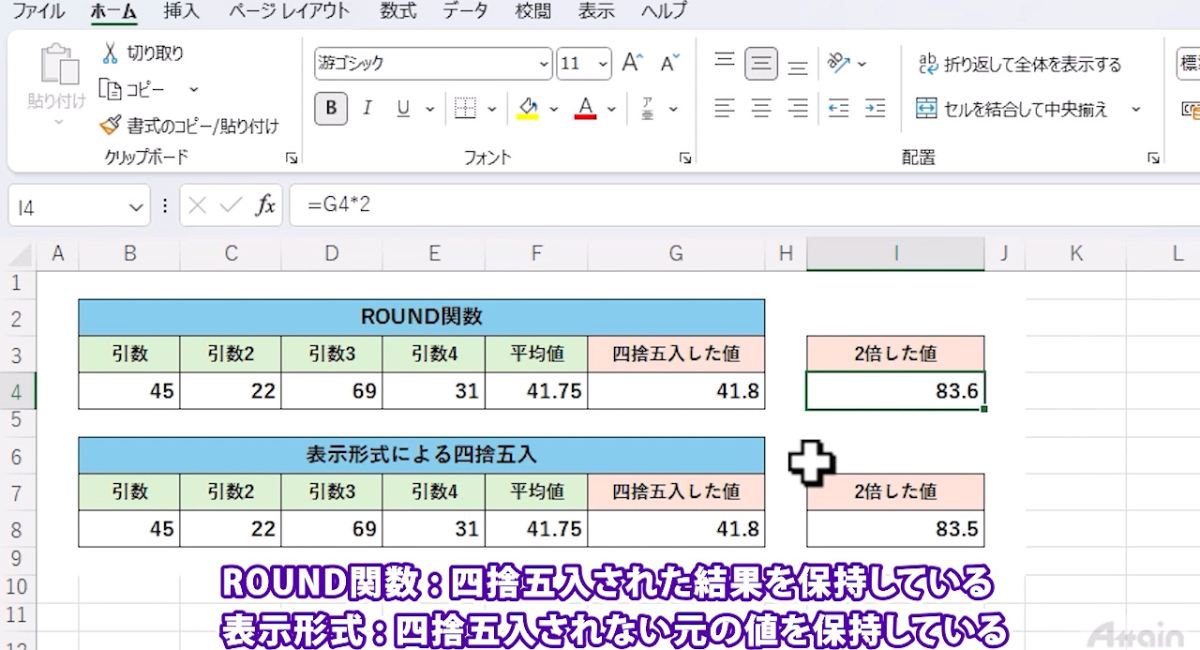Image resolution: width=1200 pixels, height=650 pixels.
Task: Apply cell borders icon
Action: point(464,108)
